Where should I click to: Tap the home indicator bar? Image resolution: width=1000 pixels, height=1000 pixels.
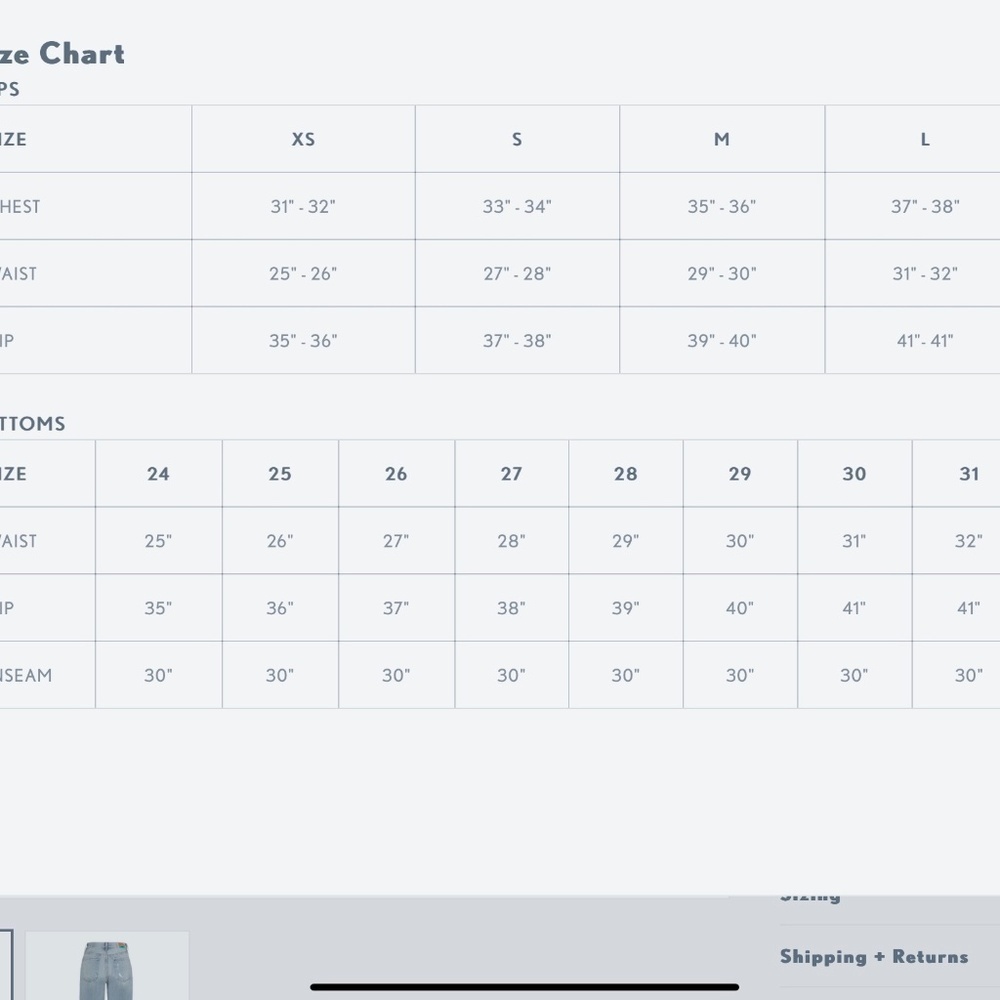coord(524,987)
